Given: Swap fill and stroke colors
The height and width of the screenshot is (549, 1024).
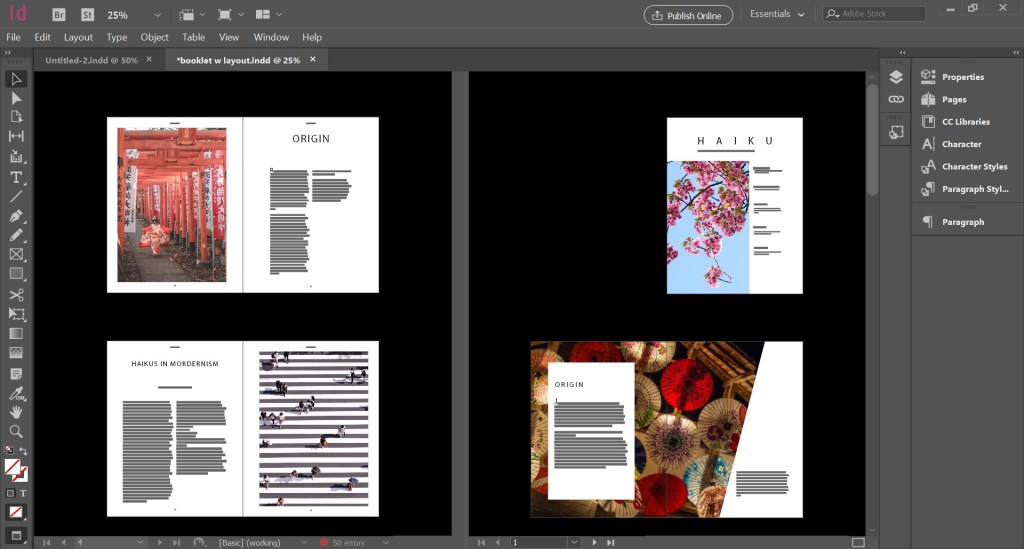Looking at the screenshot, I should pos(23,452).
